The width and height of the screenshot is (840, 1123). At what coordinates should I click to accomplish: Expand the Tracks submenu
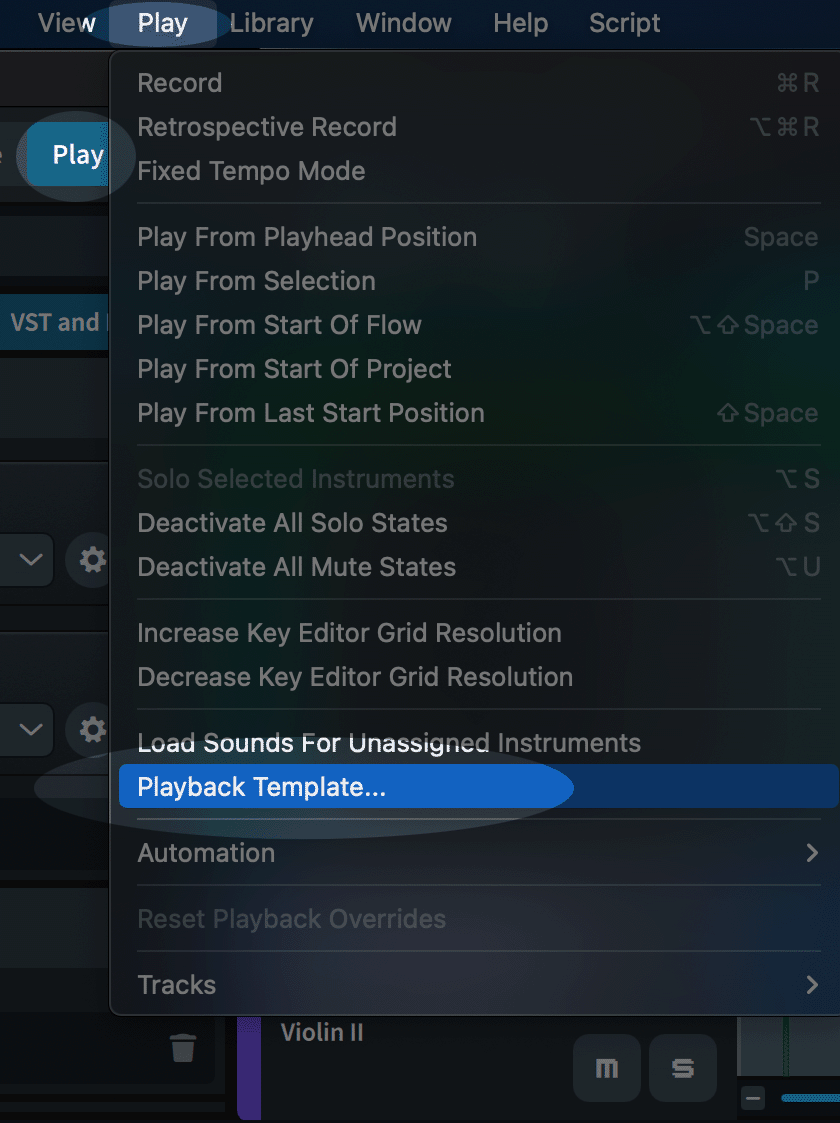pyautogui.click(x=478, y=985)
